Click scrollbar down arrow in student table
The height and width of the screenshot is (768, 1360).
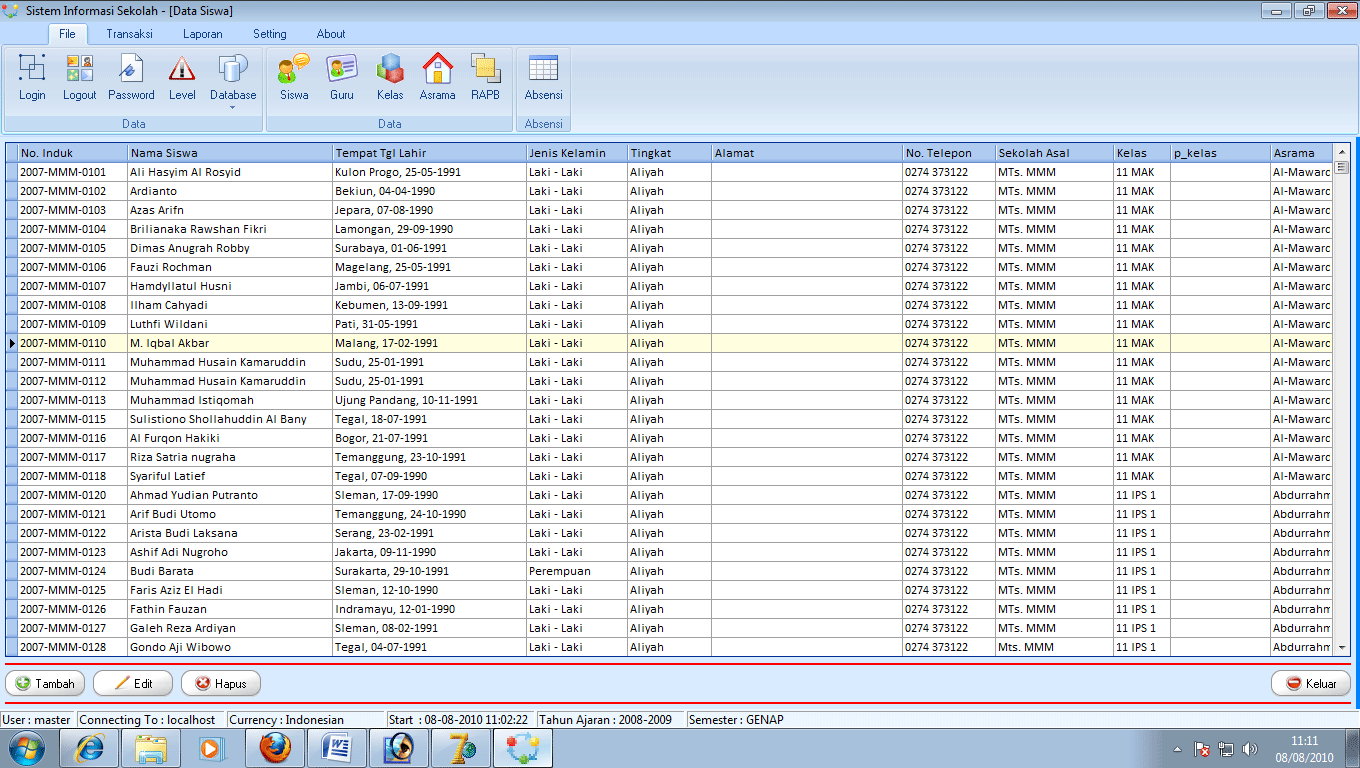(1342, 648)
